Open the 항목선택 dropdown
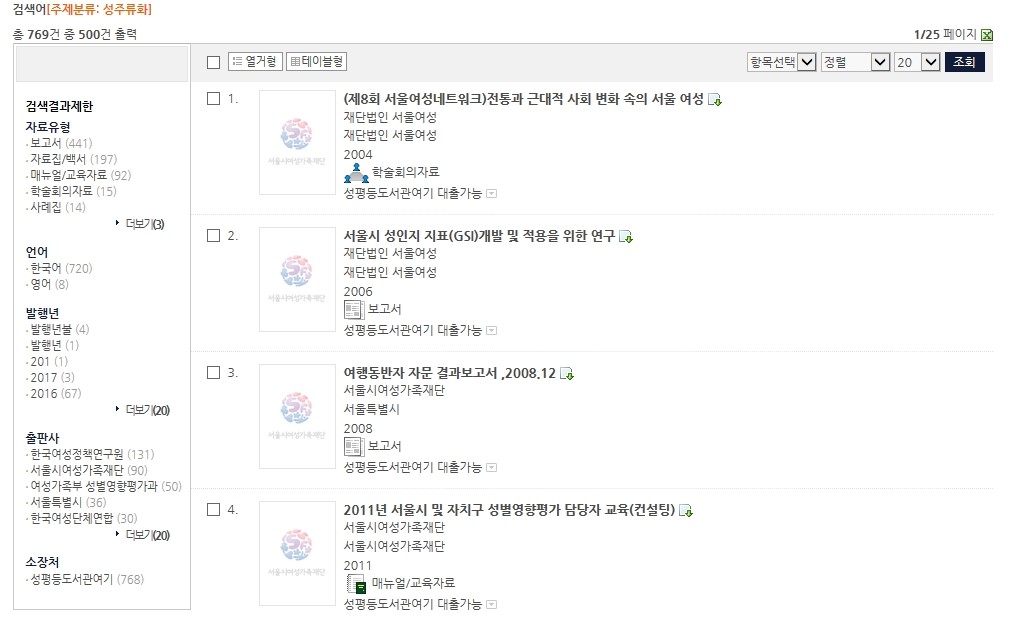The width and height of the screenshot is (1010, 622). click(x=782, y=62)
